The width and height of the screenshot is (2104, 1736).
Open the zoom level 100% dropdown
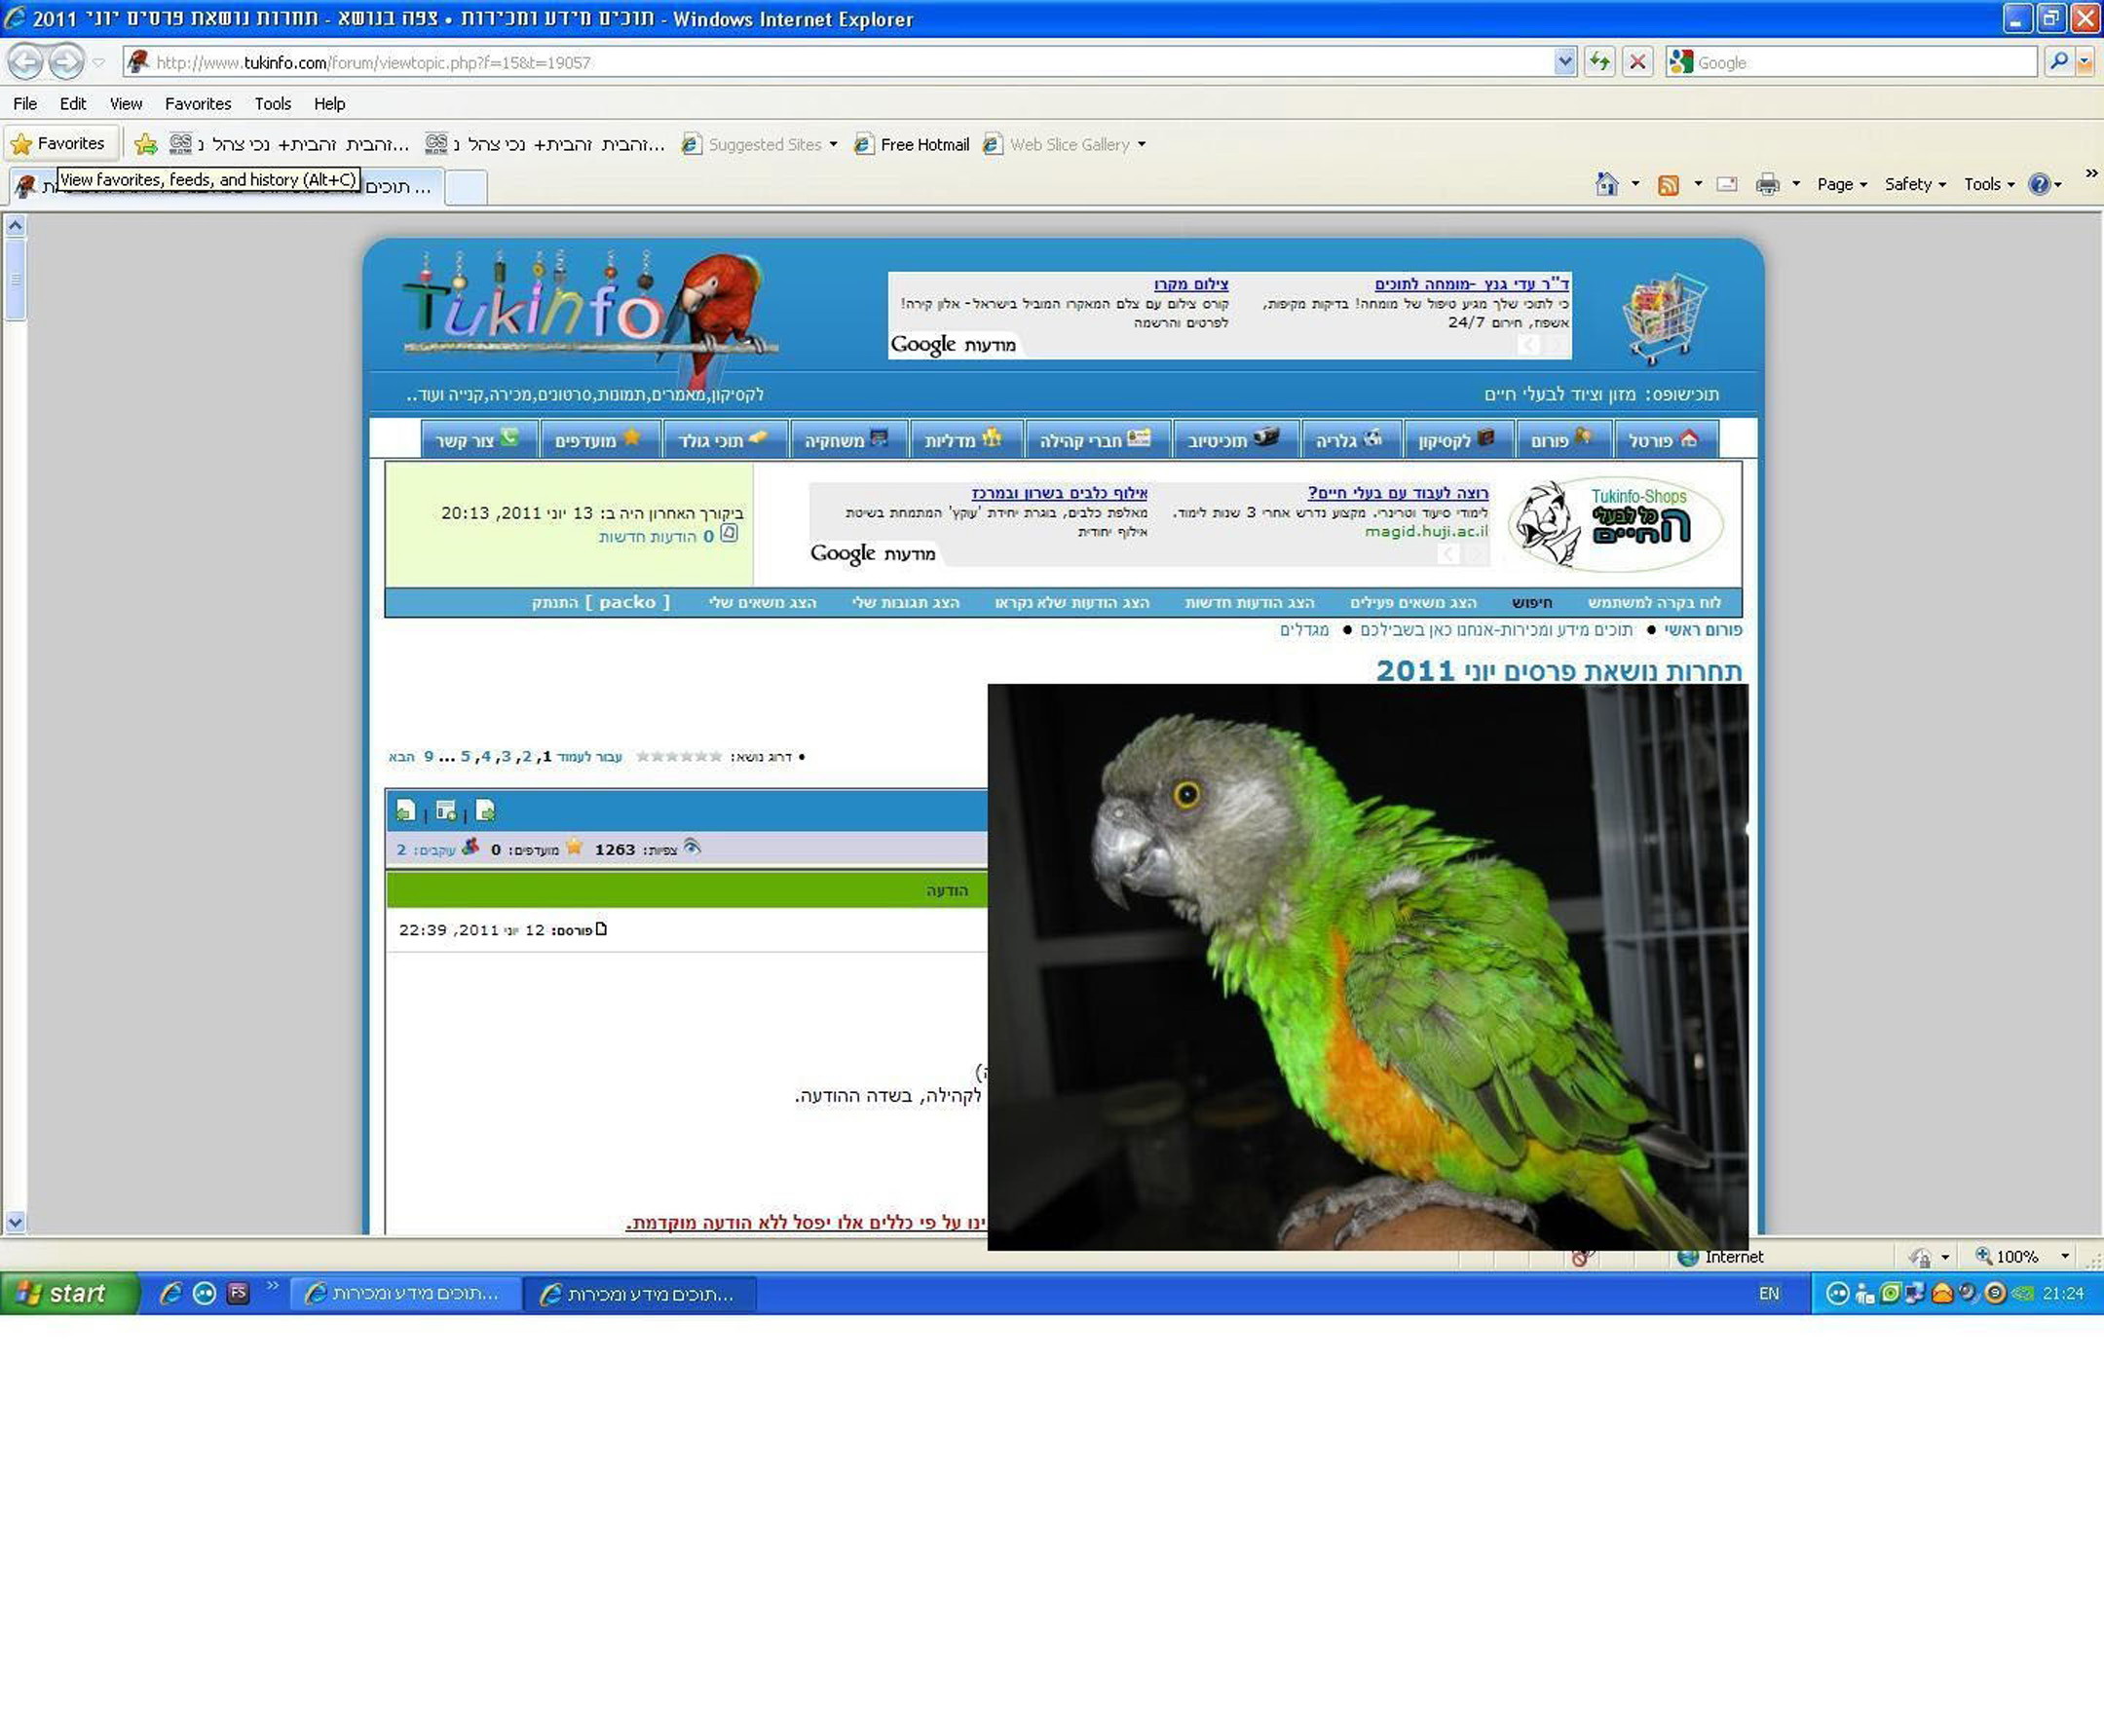tap(2064, 1256)
